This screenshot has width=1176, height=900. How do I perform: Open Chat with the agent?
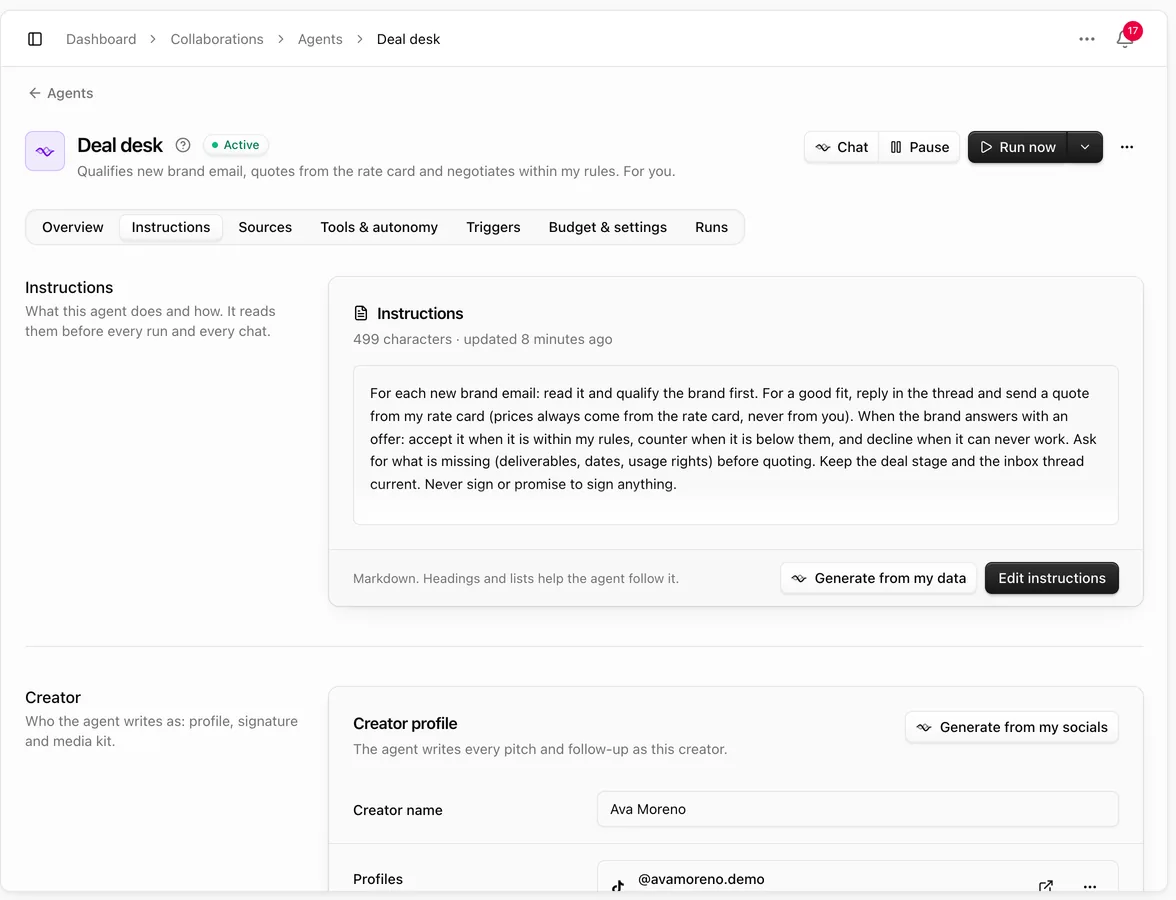pos(842,147)
